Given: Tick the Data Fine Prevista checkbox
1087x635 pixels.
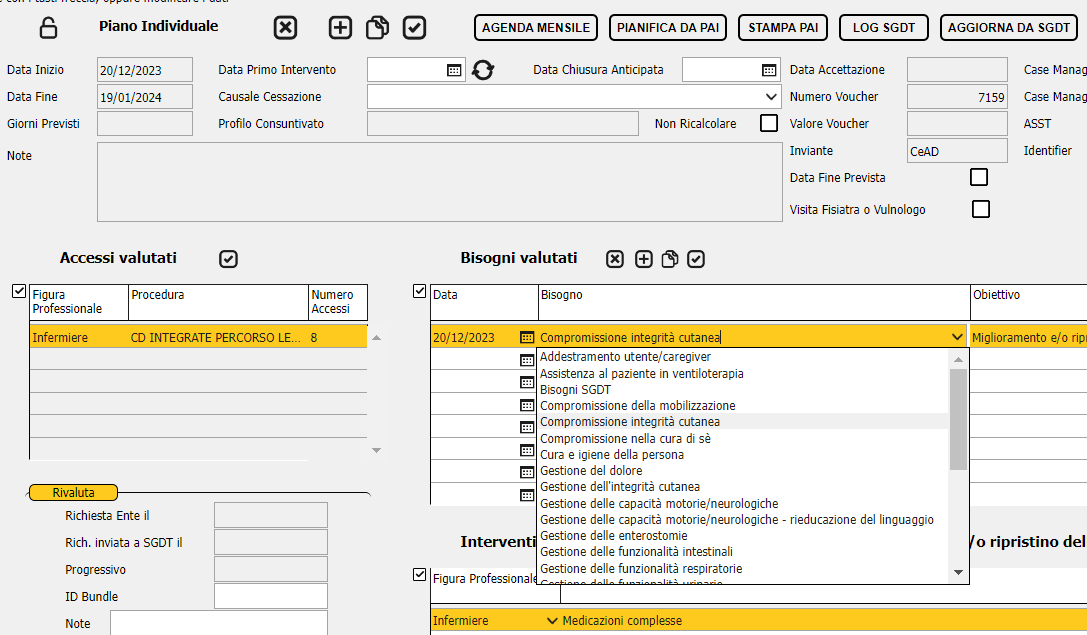Looking at the screenshot, I should [x=979, y=177].
